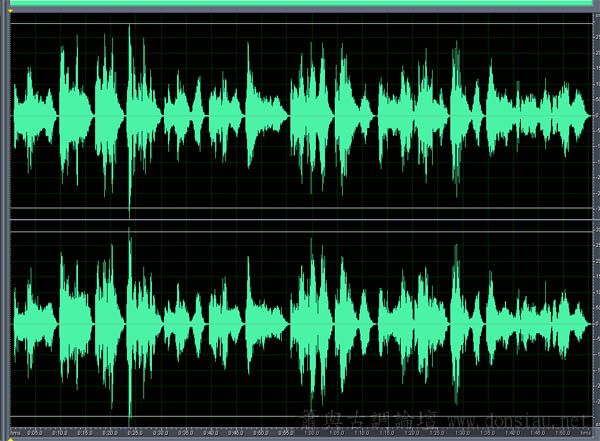Click the lower channel amplitude ruler on right
The height and width of the screenshot is (441, 600).
coord(595,322)
